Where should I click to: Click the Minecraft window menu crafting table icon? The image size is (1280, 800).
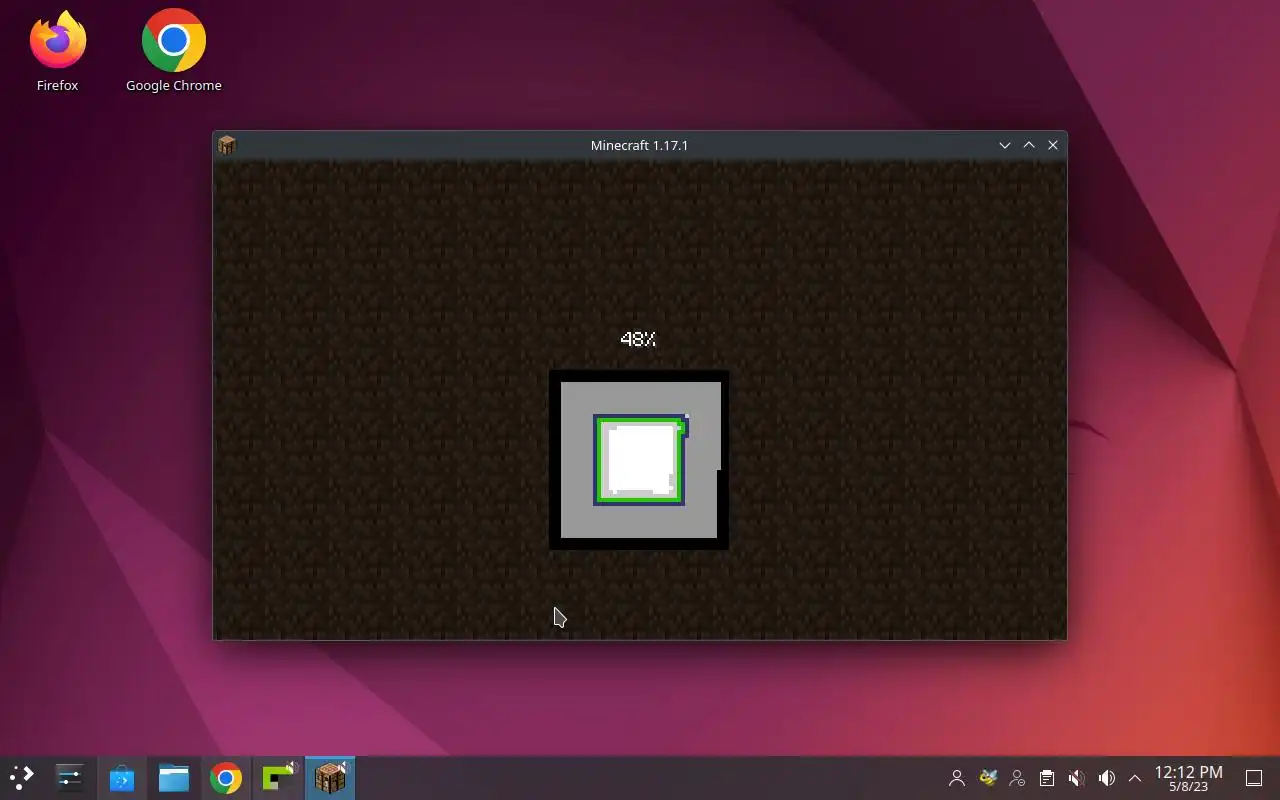point(227,145)
